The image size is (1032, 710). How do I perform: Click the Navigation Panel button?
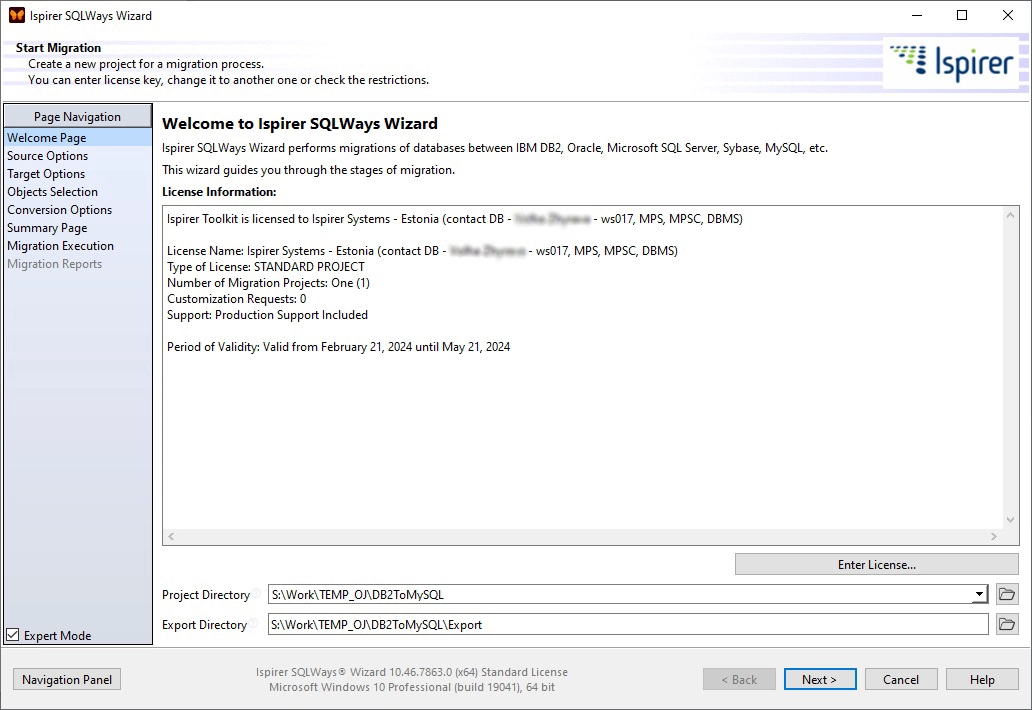(66, 679)
